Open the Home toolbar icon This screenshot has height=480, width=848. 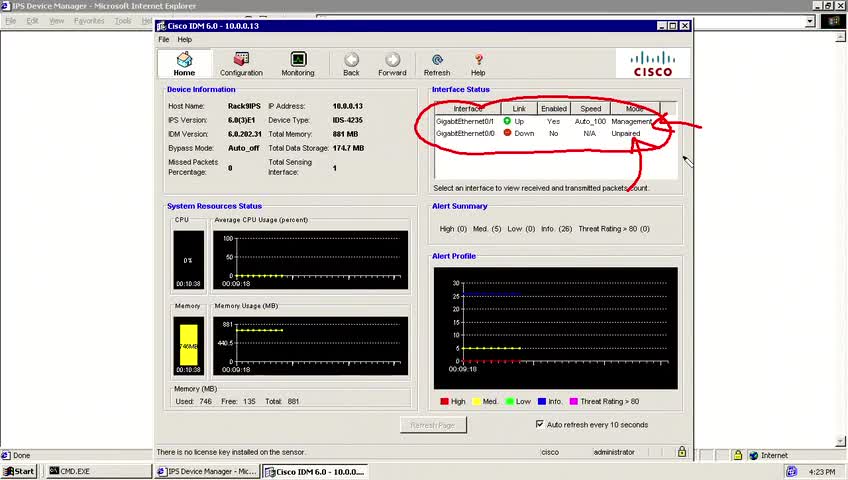click(184, 64)
